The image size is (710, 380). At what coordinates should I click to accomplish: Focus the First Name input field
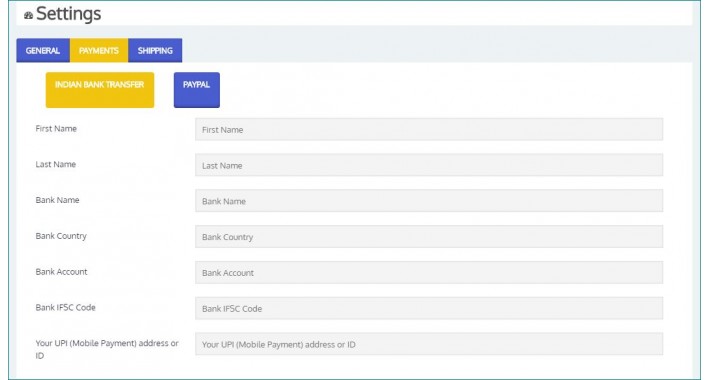[x=429, y=130]
